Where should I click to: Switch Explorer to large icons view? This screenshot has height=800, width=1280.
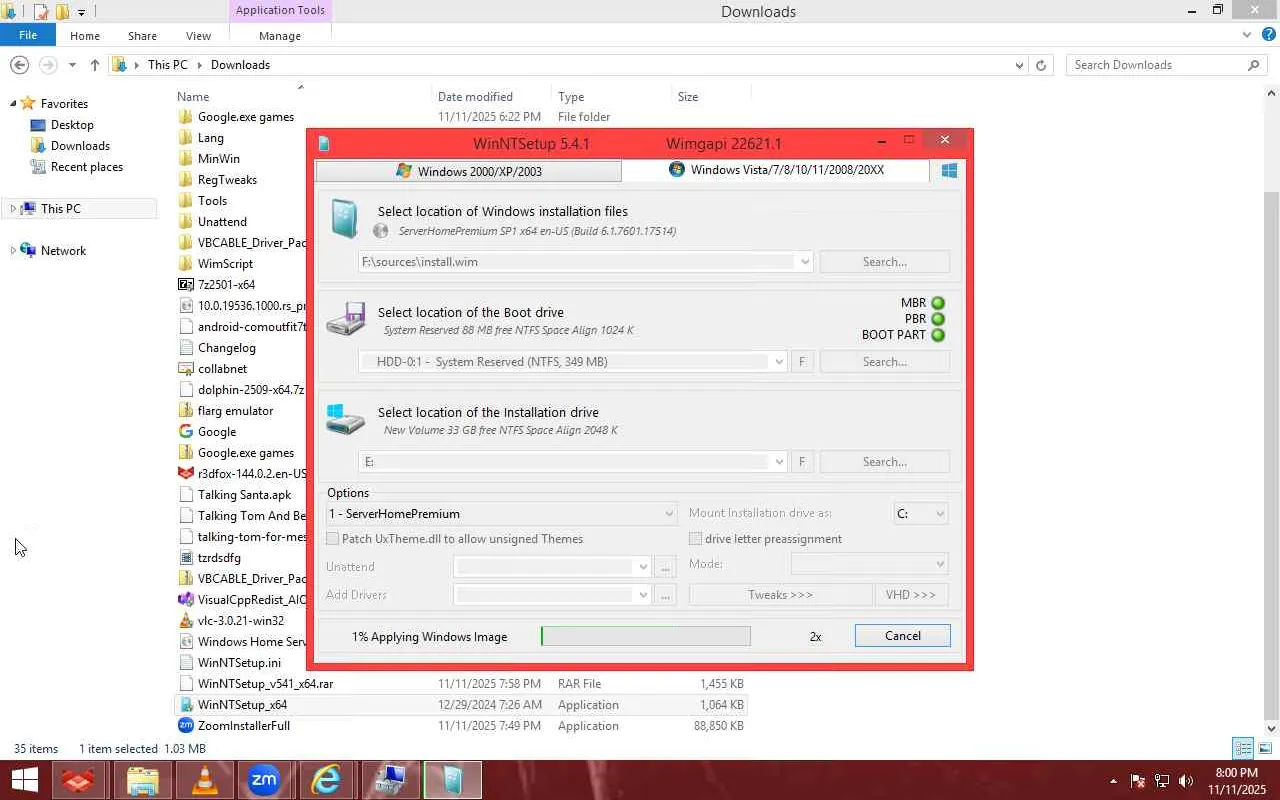pos(1265,748)
